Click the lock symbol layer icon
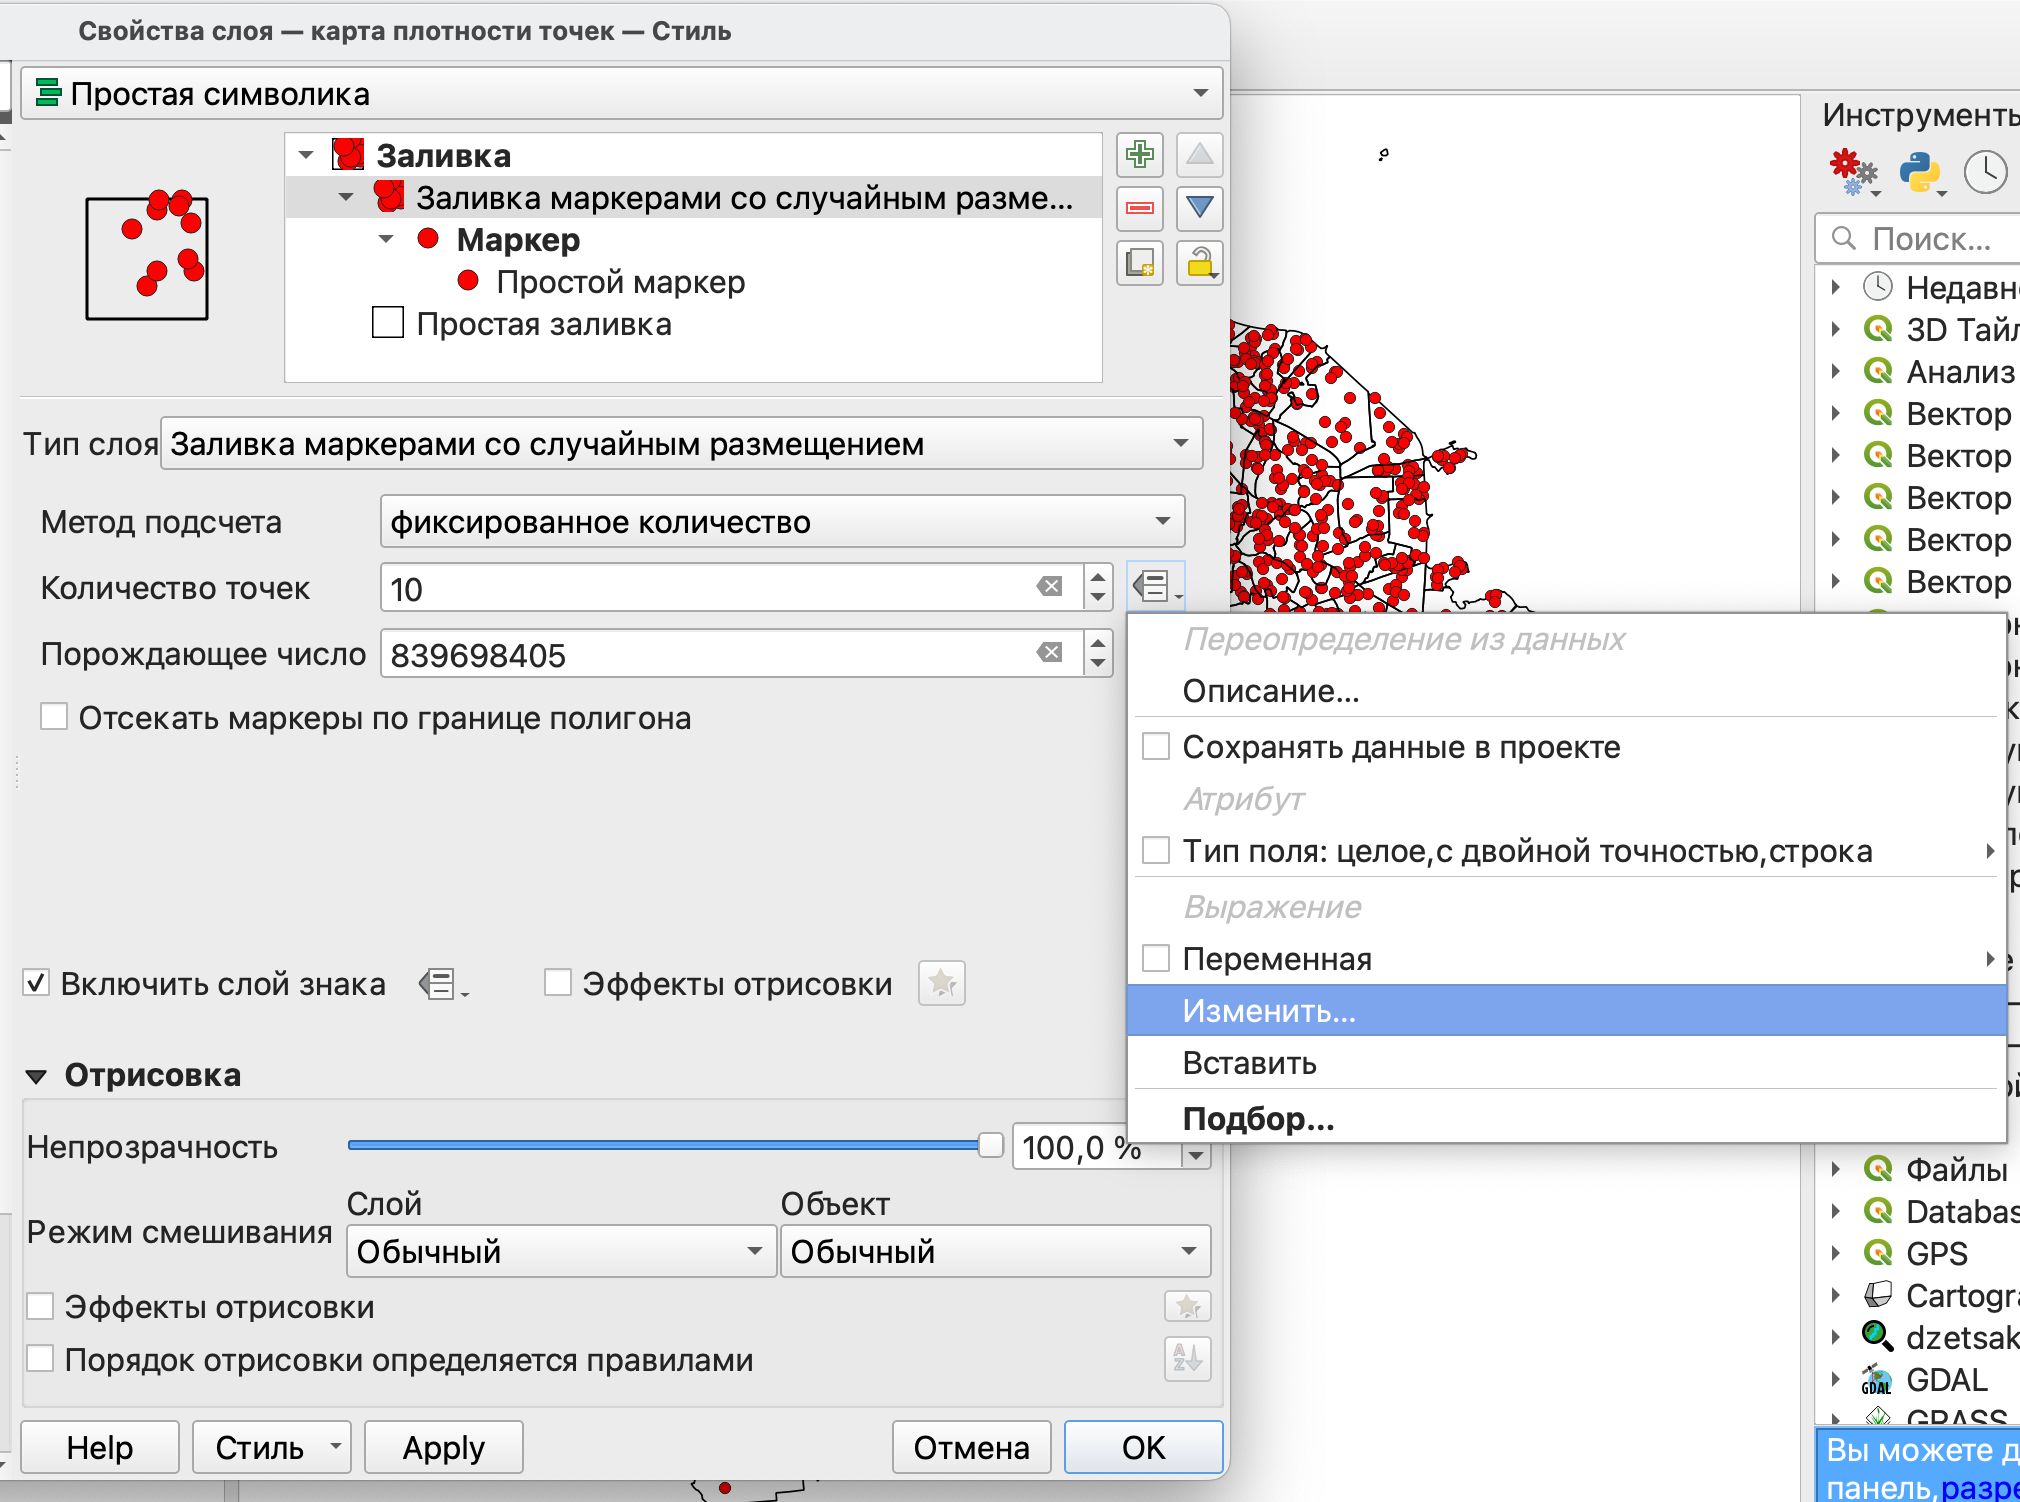 [1199, 263]
